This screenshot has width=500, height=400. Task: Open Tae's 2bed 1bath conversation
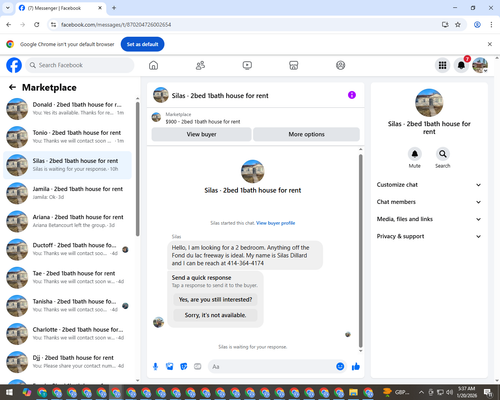pos(68,278)
